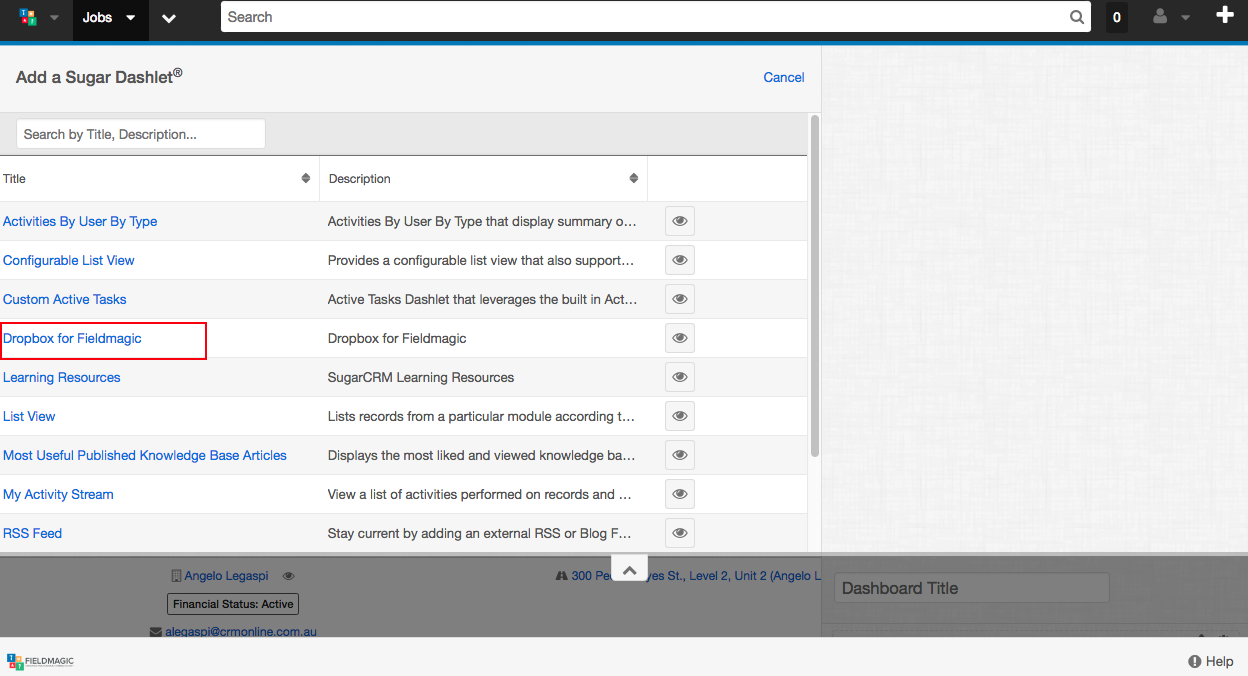This screenshot has height=676, width=1248.
Task: Preview Activities By User By Type dashlet
Action: click(680, 221)
